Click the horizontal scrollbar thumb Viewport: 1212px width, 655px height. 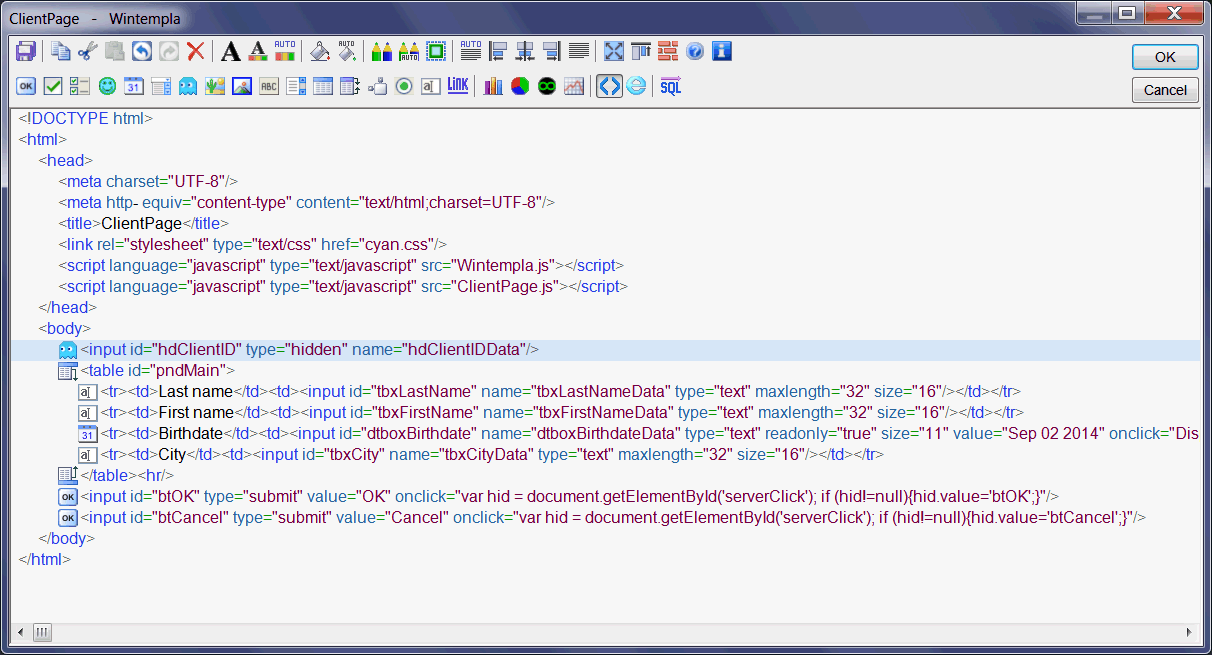click(42, 632)
